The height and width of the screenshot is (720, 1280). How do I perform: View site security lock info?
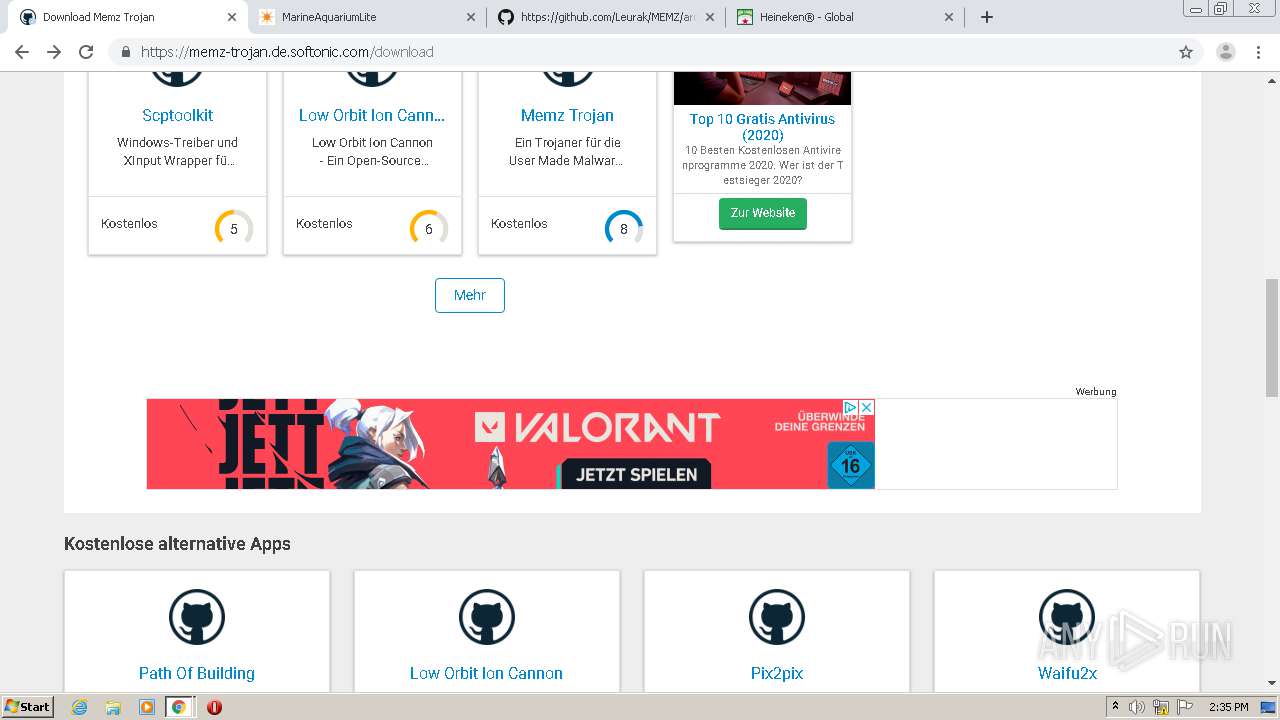126,52
